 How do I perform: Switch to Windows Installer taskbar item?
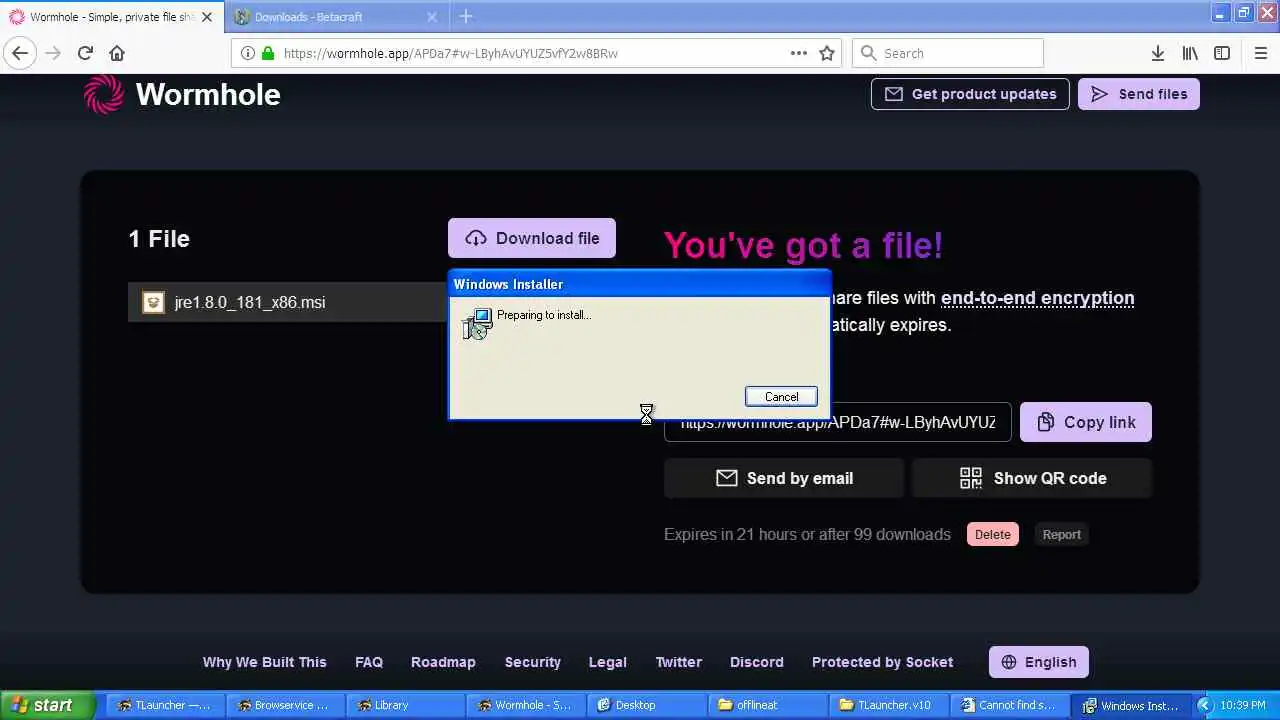click(x=1129, y=705)
